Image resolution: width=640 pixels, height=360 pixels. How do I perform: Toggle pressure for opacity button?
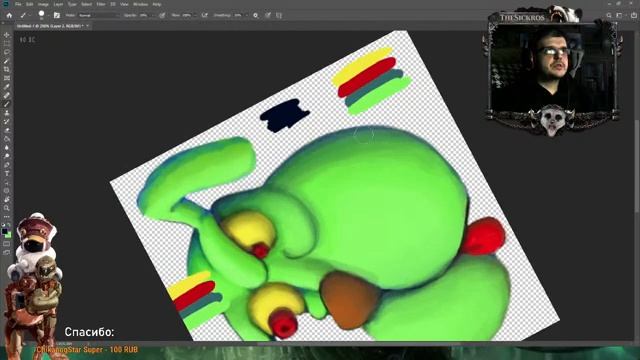(x=162, y=15)
